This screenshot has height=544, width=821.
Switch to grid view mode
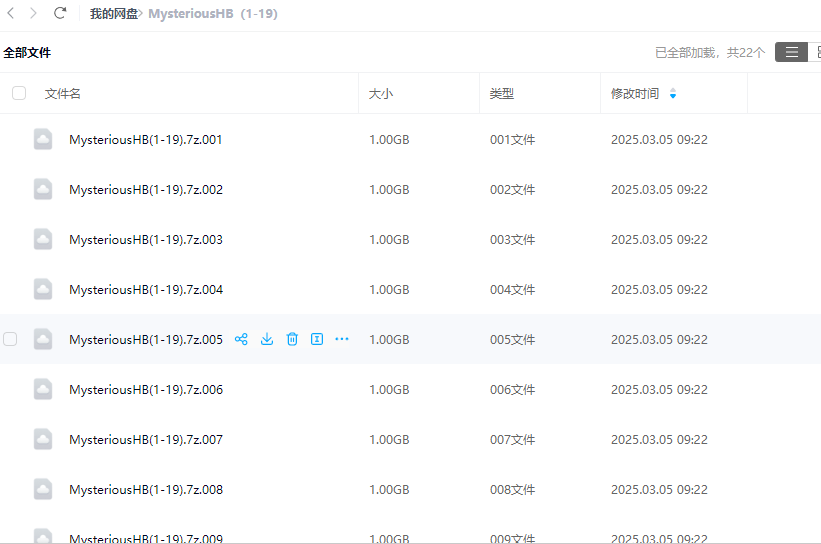pyautogui.click(x=817, y=52)
